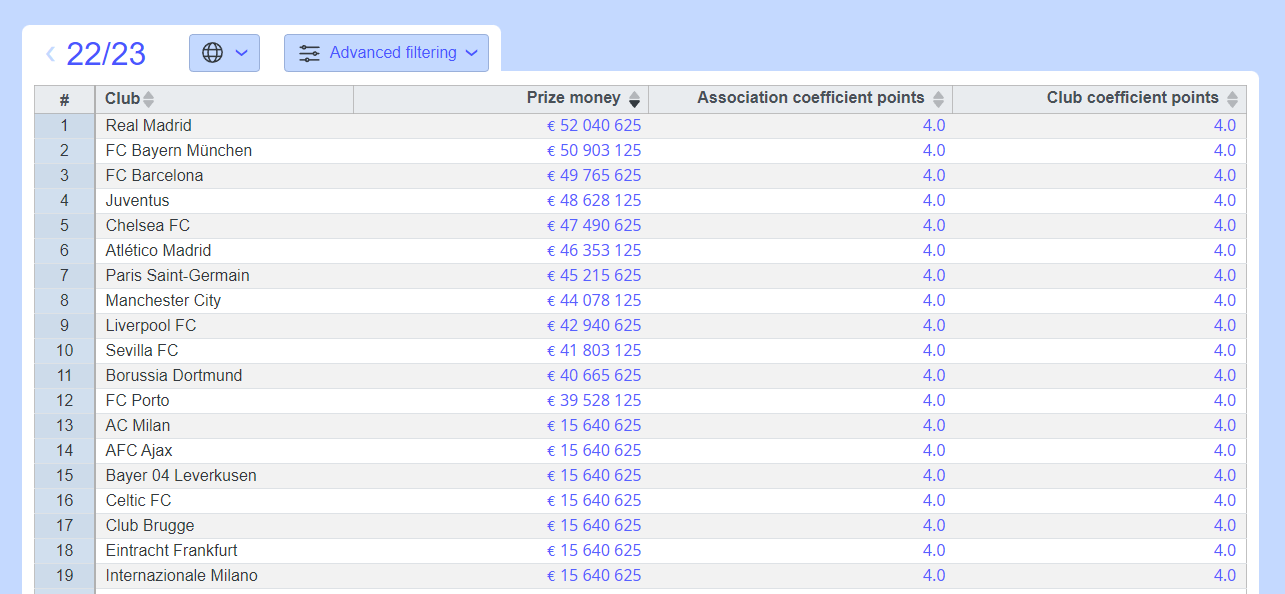Click Club Brugge's club coefficient points
Image resolution: width=1285 pixels, height=594 pixels.
[x=1225, y=526]
